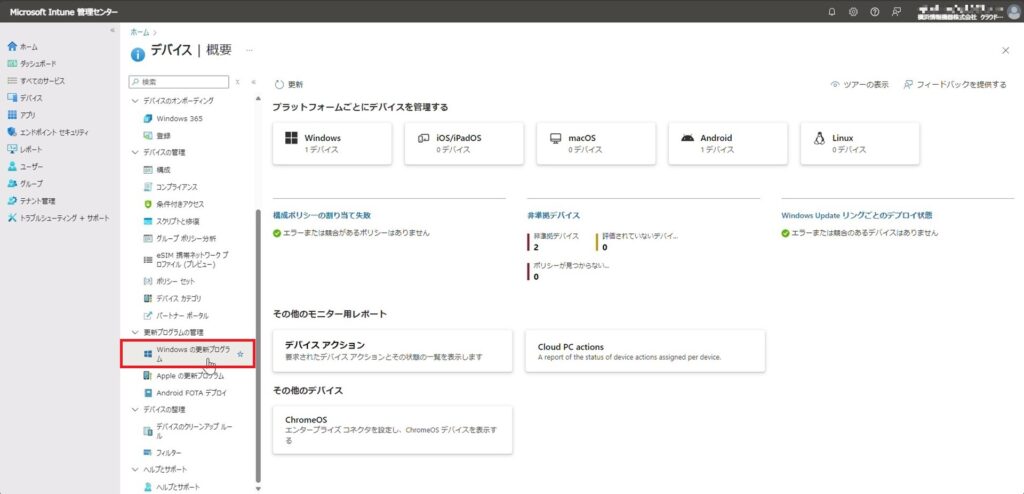Click the device menu 検索 input field

point(179,82)
